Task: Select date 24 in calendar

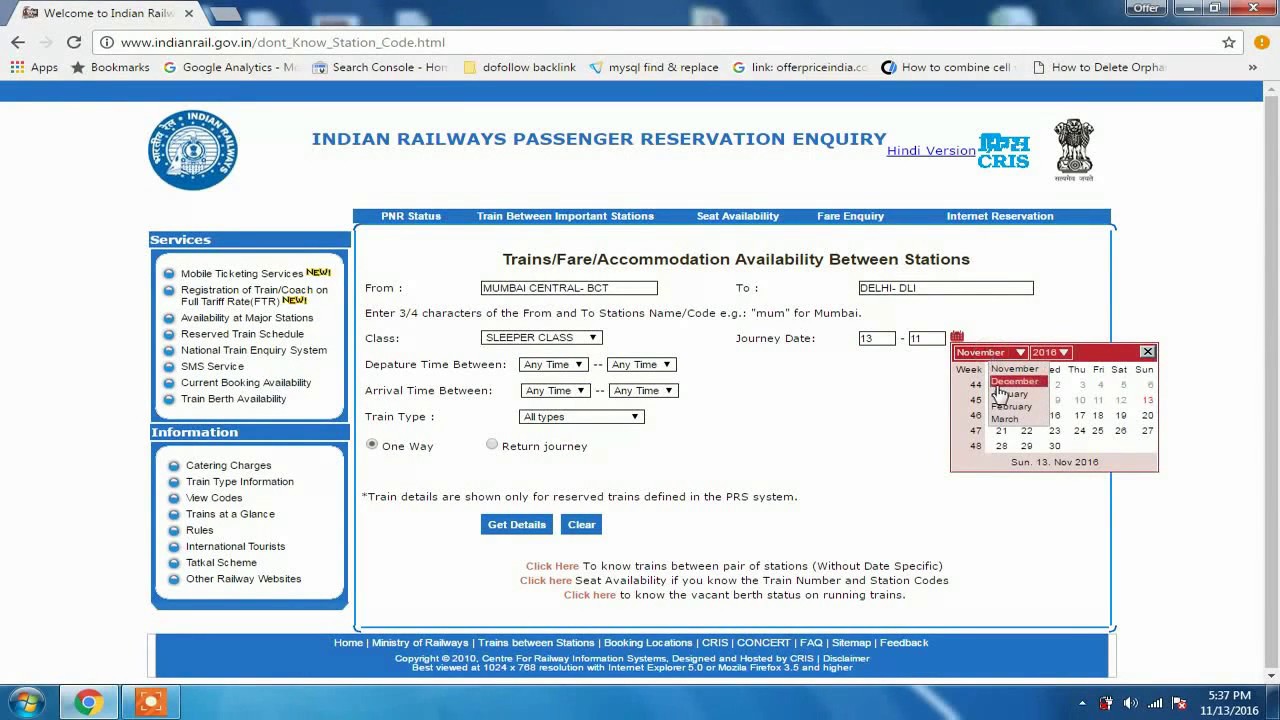Action: pyautogui.click(x=1079, y=431)
